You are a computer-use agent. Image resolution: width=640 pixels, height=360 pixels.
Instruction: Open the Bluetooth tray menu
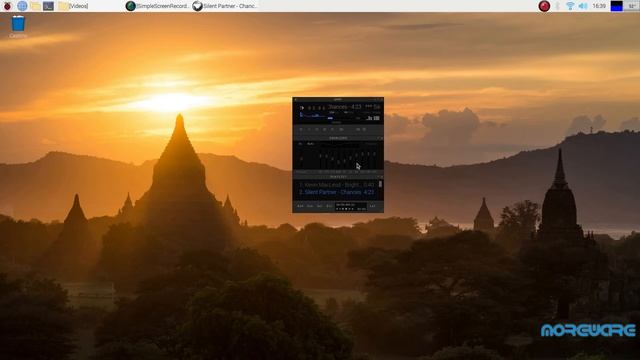[558, 6]
